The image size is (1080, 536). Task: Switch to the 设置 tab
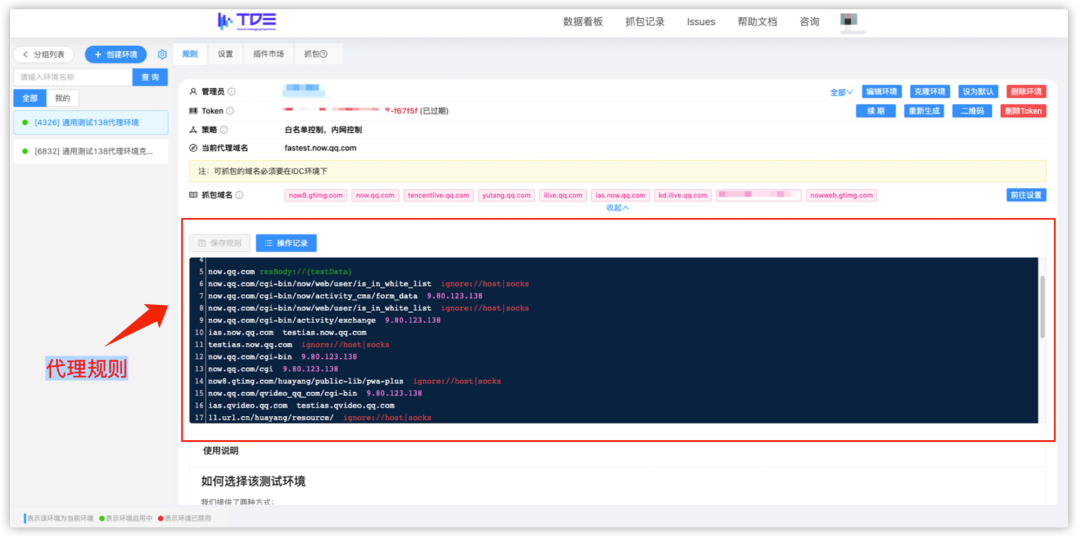click(225, 54)
